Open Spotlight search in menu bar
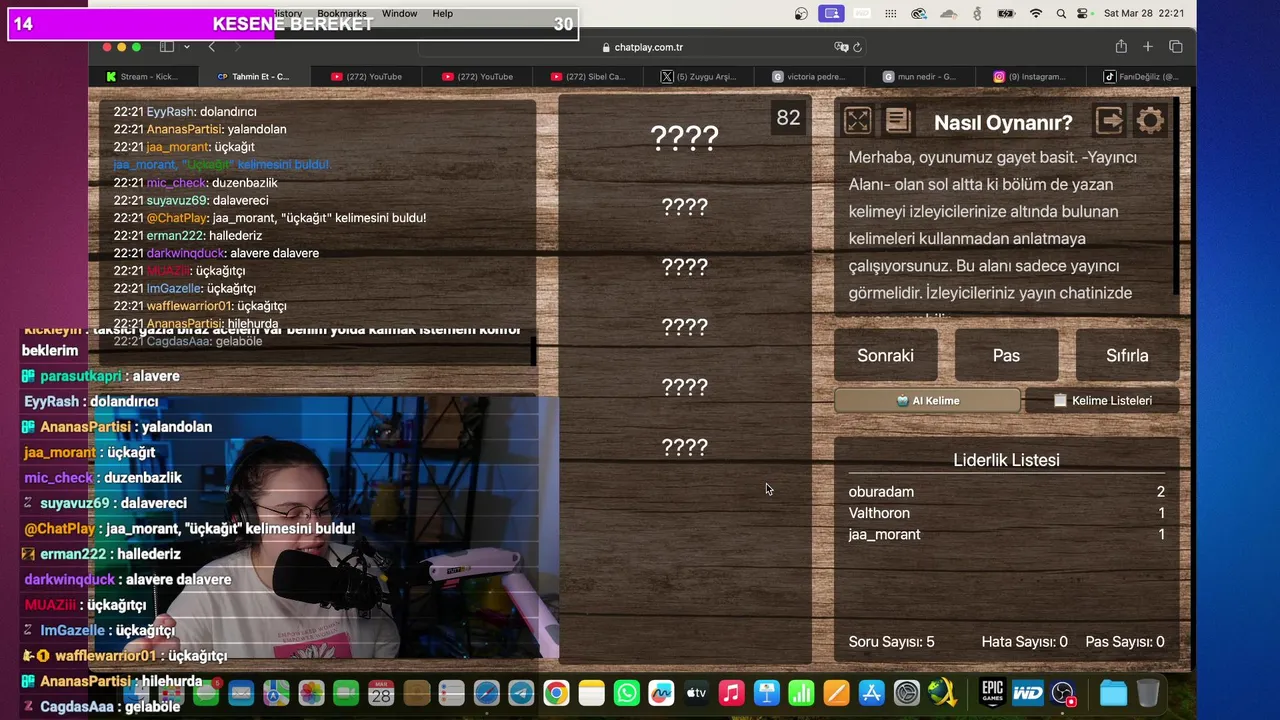 pyautogui.click(x=1062, y=14)
